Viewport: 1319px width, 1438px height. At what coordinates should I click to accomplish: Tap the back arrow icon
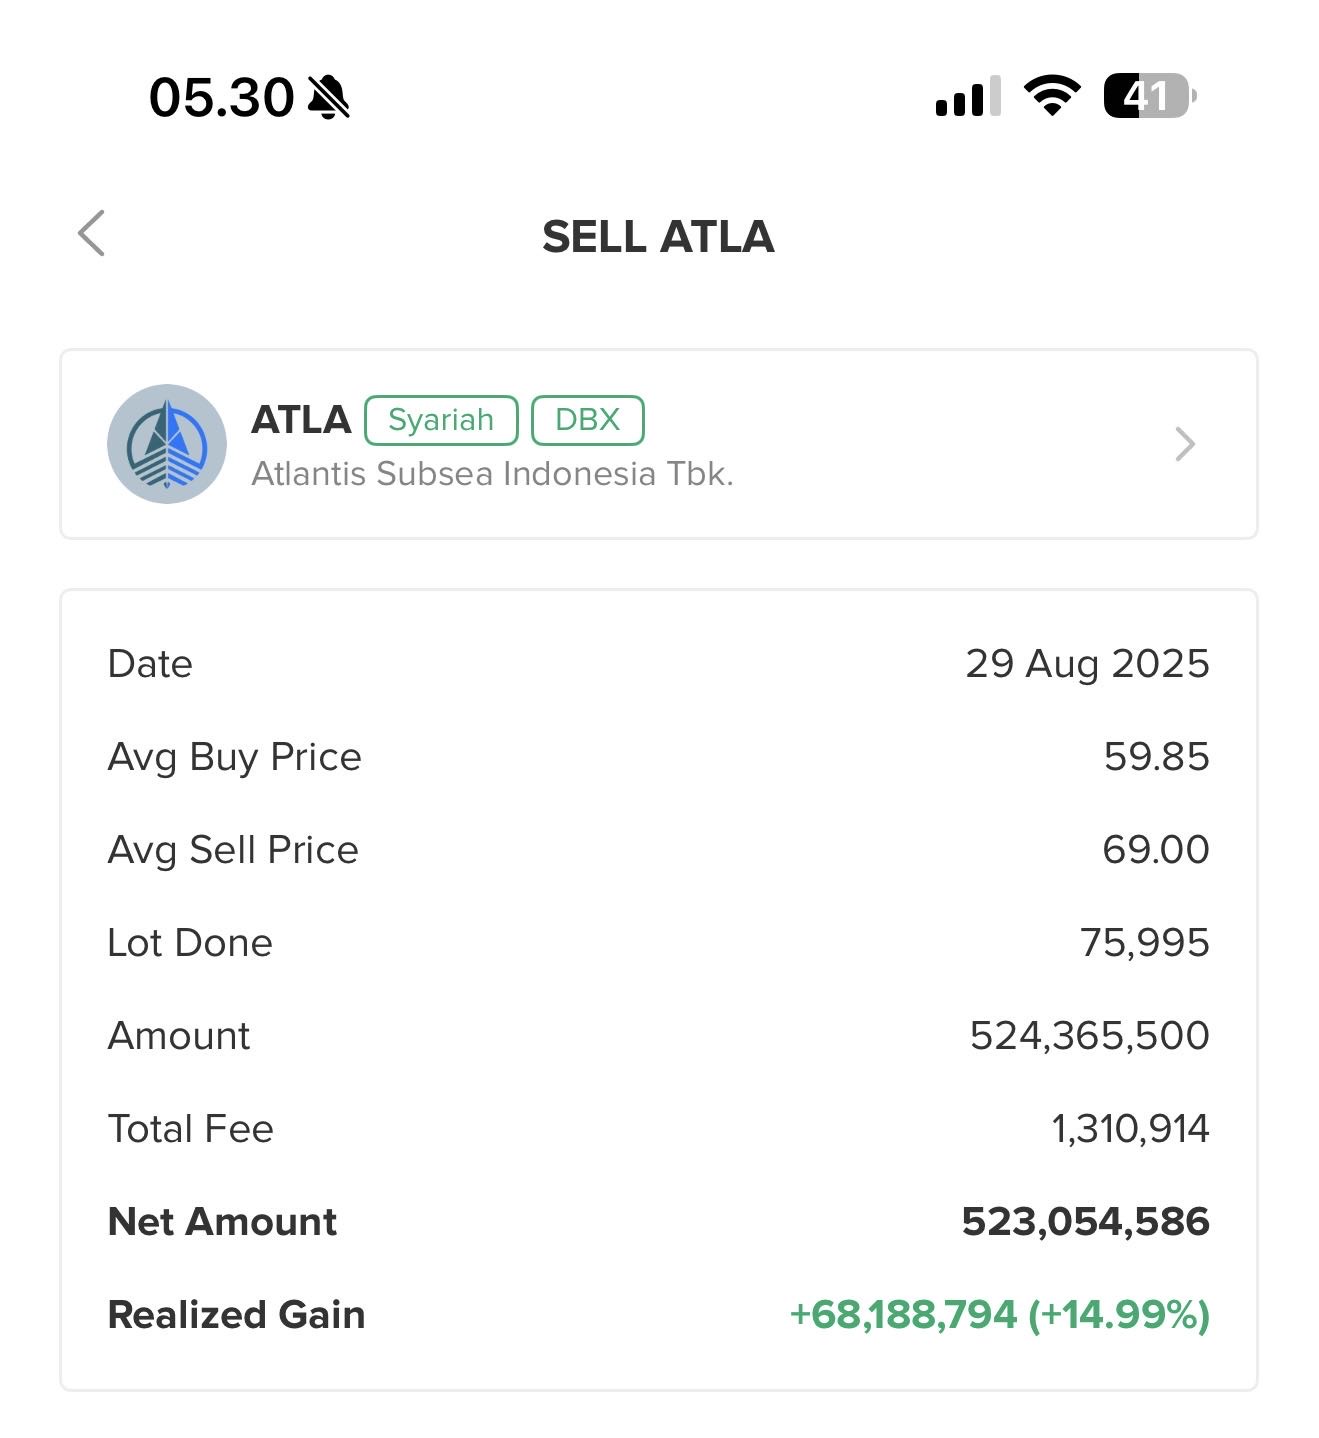click(92, 234)
